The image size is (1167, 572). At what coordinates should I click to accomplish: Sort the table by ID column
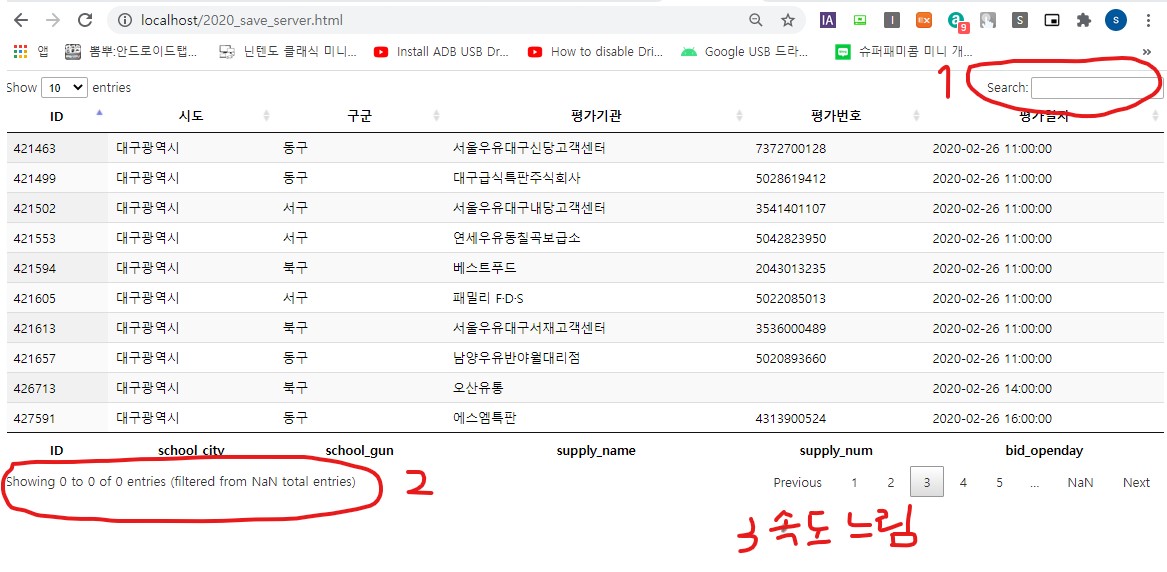point(57,116)
